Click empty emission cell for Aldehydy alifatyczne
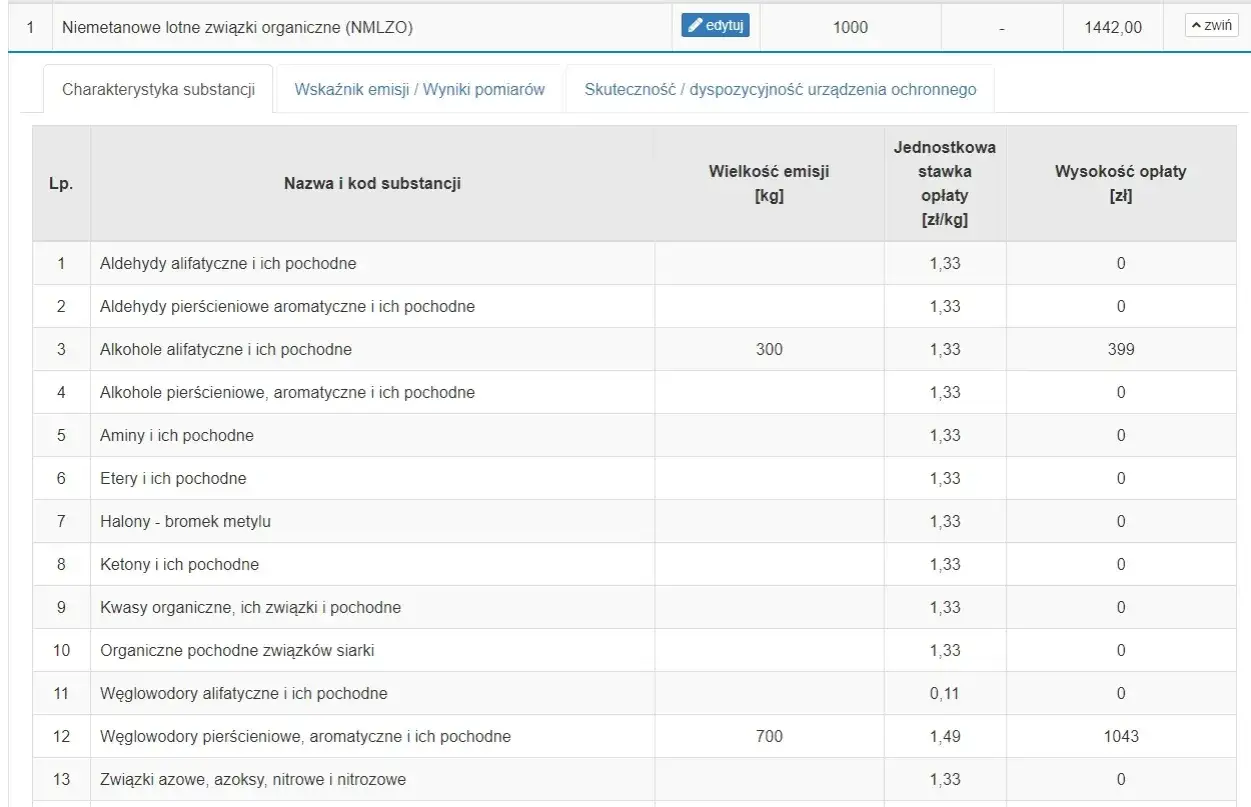The image size is (1251, 807). click(769, 264)
